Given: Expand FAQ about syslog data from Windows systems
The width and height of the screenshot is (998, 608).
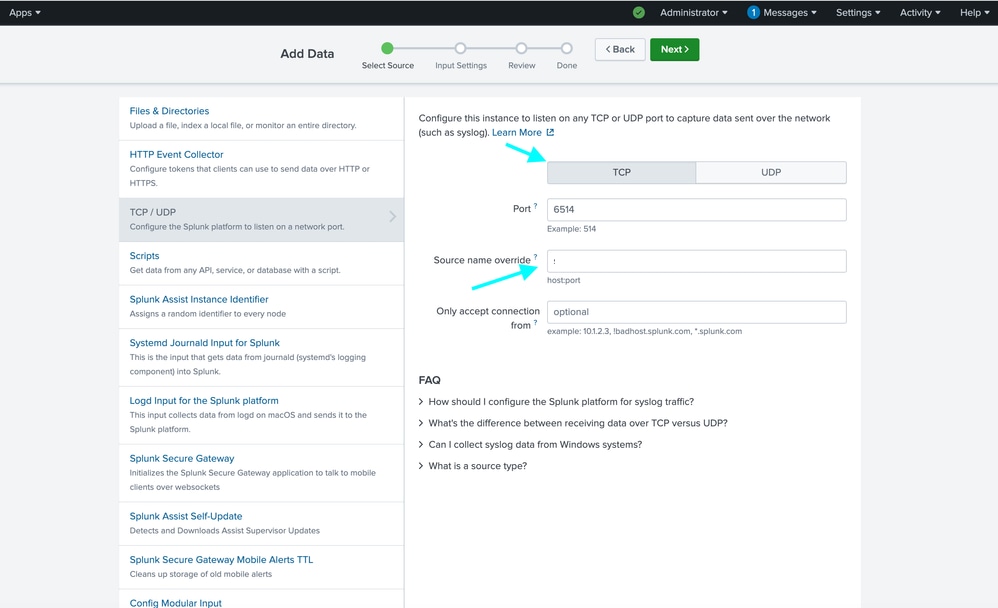Looking at the screenshot, I should pos(530,444).
